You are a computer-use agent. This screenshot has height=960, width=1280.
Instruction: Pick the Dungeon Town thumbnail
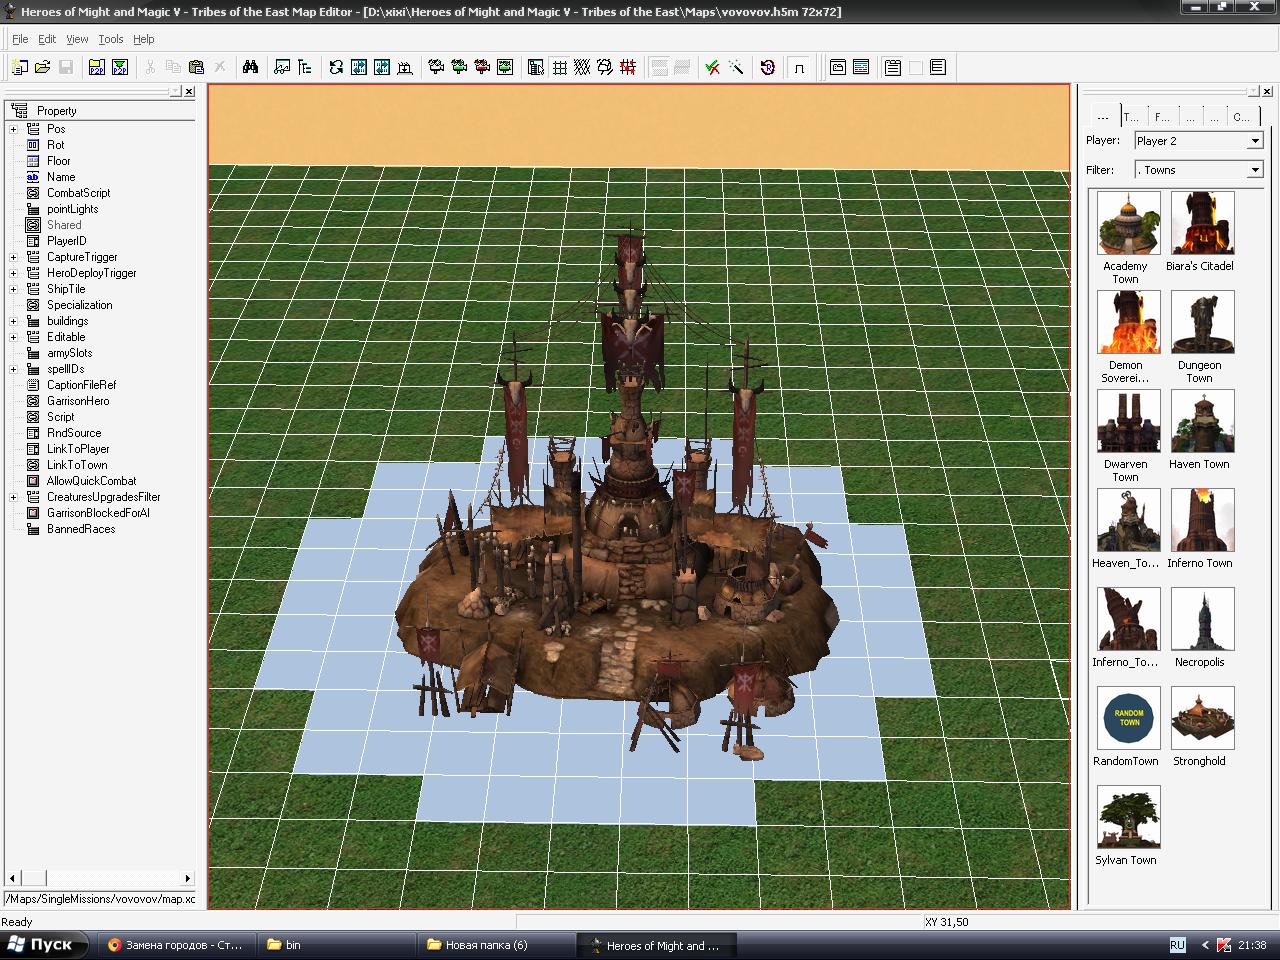(1202, 322)
